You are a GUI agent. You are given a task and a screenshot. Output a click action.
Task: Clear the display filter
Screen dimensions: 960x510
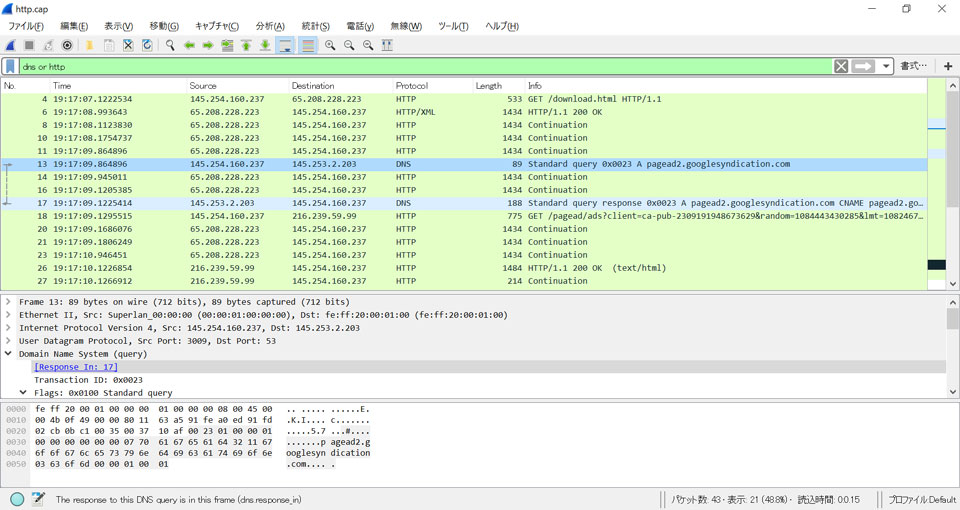point(841,66)
